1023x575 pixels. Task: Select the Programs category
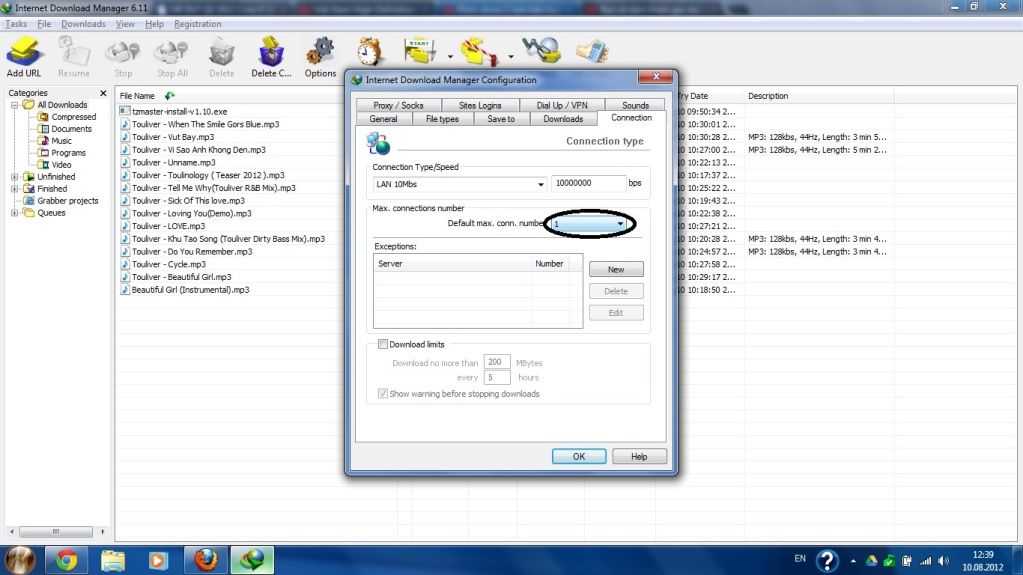pyautogui.click(x=69, y=153)
